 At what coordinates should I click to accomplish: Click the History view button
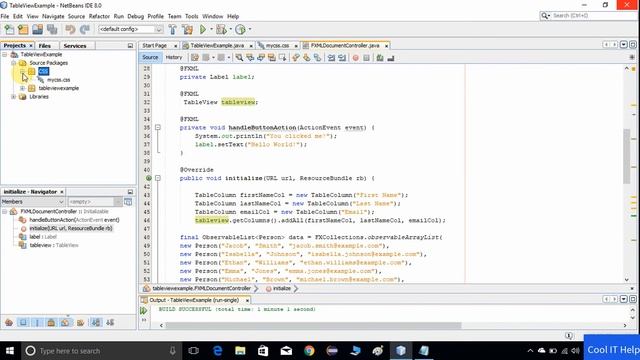click(173, 58)
